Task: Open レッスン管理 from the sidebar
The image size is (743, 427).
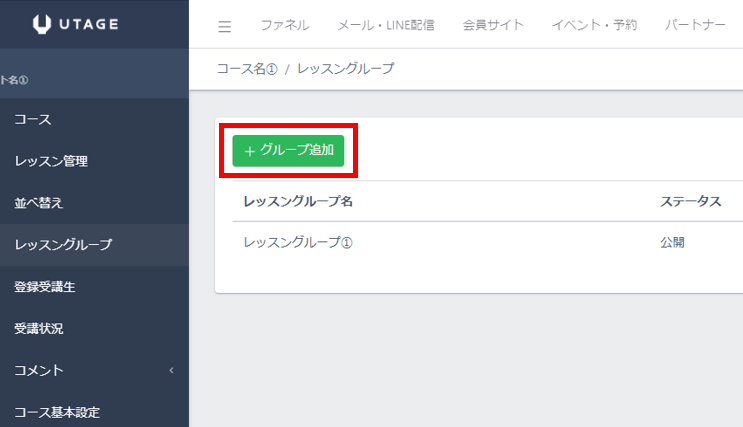Action: click(51, 161)
